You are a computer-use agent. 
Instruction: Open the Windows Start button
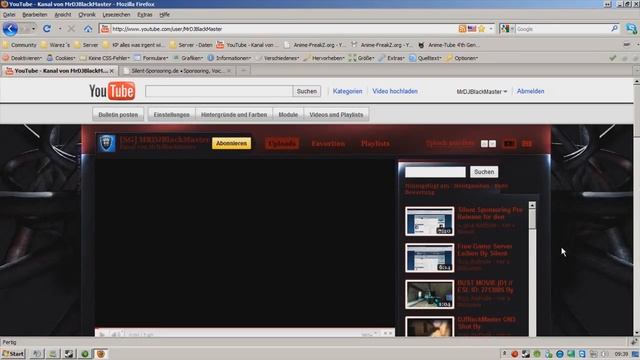[13, 353]
